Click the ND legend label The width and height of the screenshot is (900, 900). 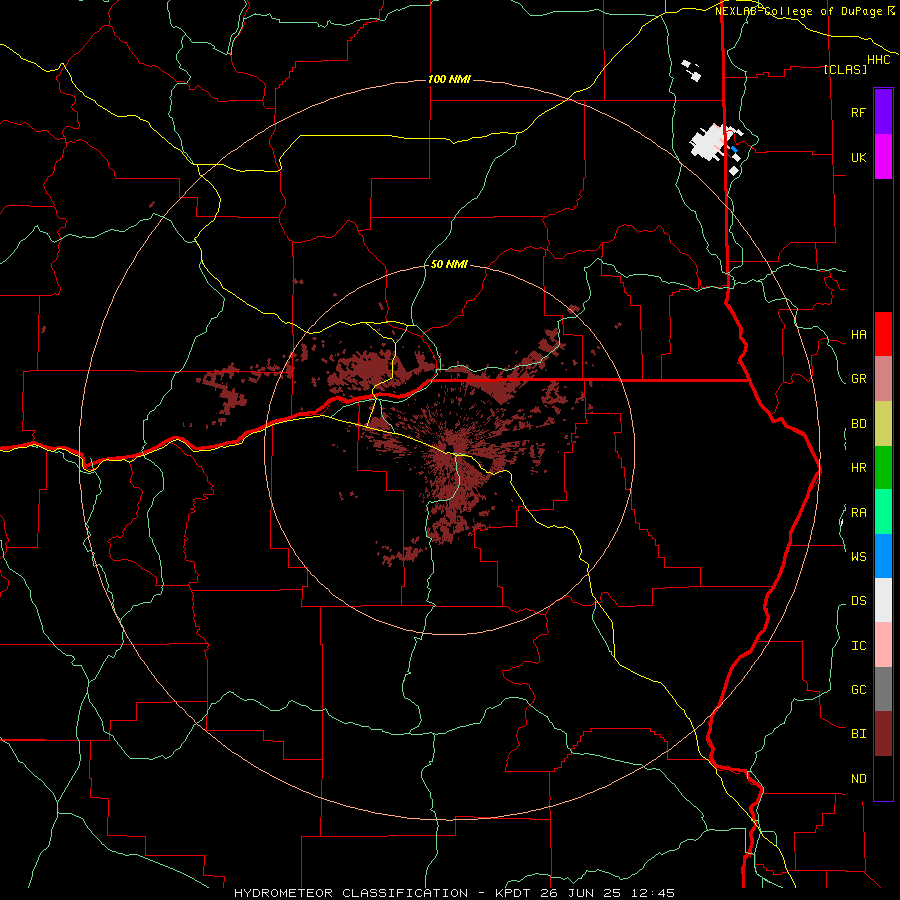(x=858, y=779)
